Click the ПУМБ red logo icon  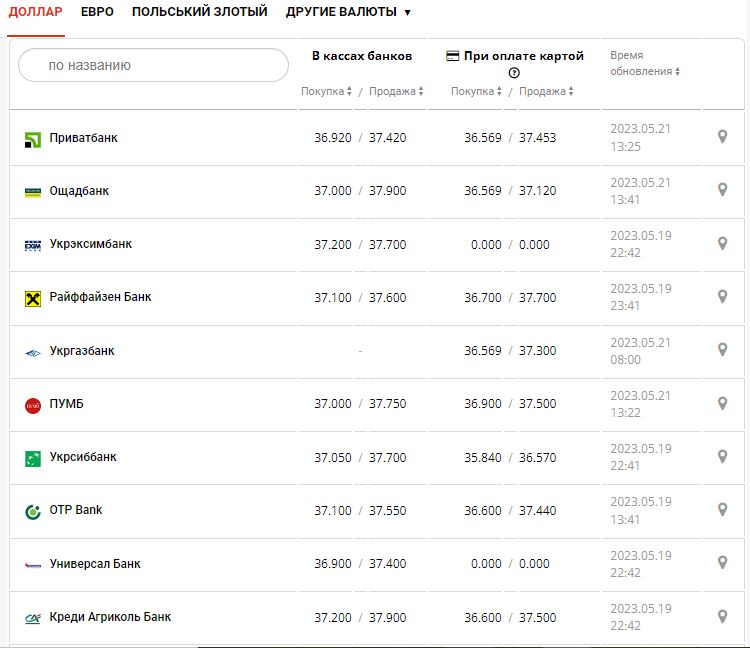(32, 405)
